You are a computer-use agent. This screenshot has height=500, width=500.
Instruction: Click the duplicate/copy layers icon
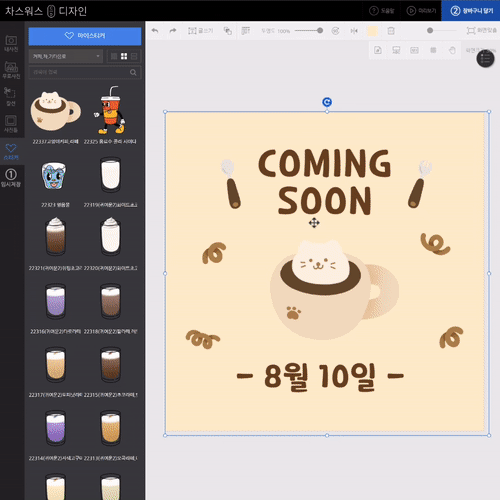pyautogui.click(x=228, y=31)
